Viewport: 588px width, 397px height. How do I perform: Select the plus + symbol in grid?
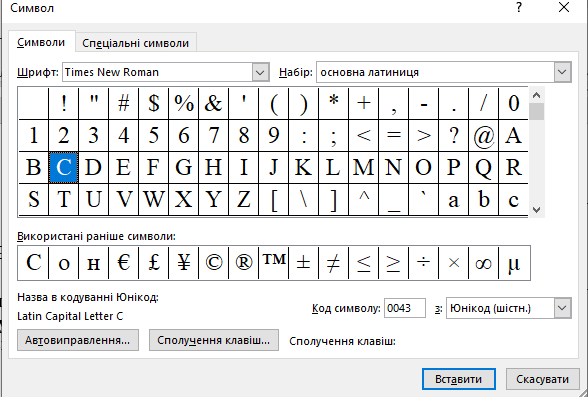click(x=364, y=103)
